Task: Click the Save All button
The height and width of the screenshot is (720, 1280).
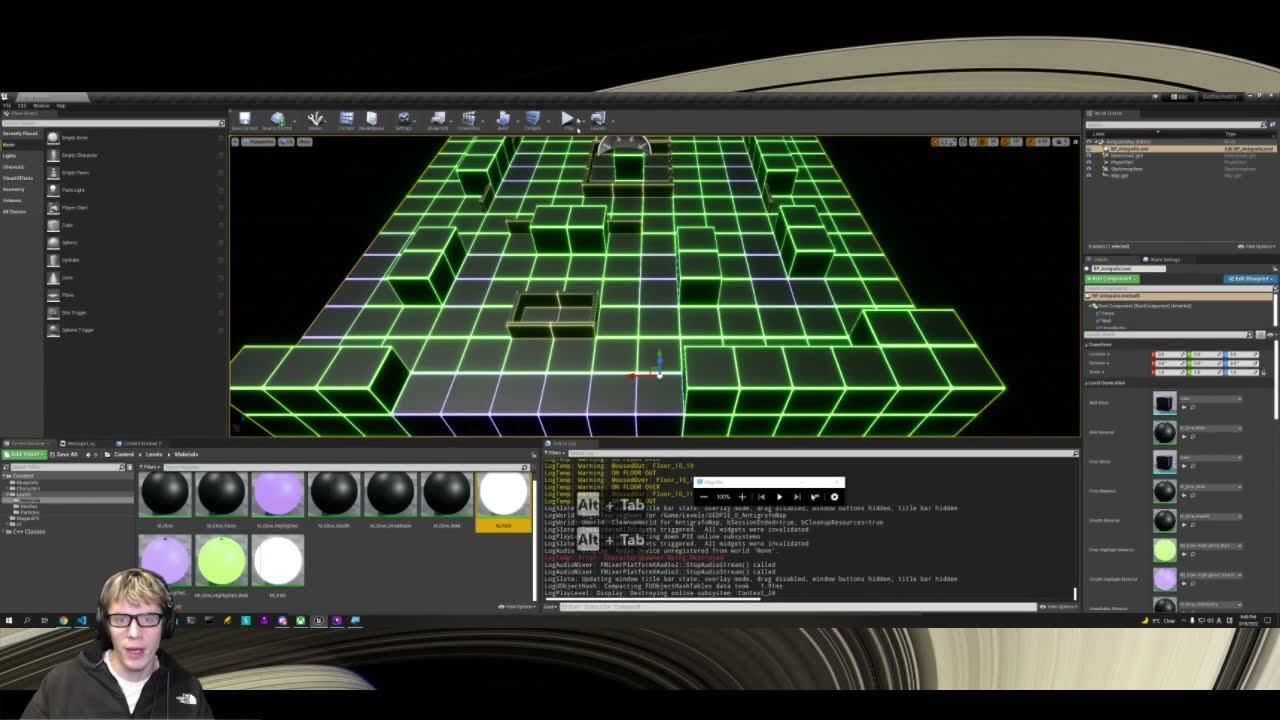Action: pyautogui.click(x=65, y=454)
